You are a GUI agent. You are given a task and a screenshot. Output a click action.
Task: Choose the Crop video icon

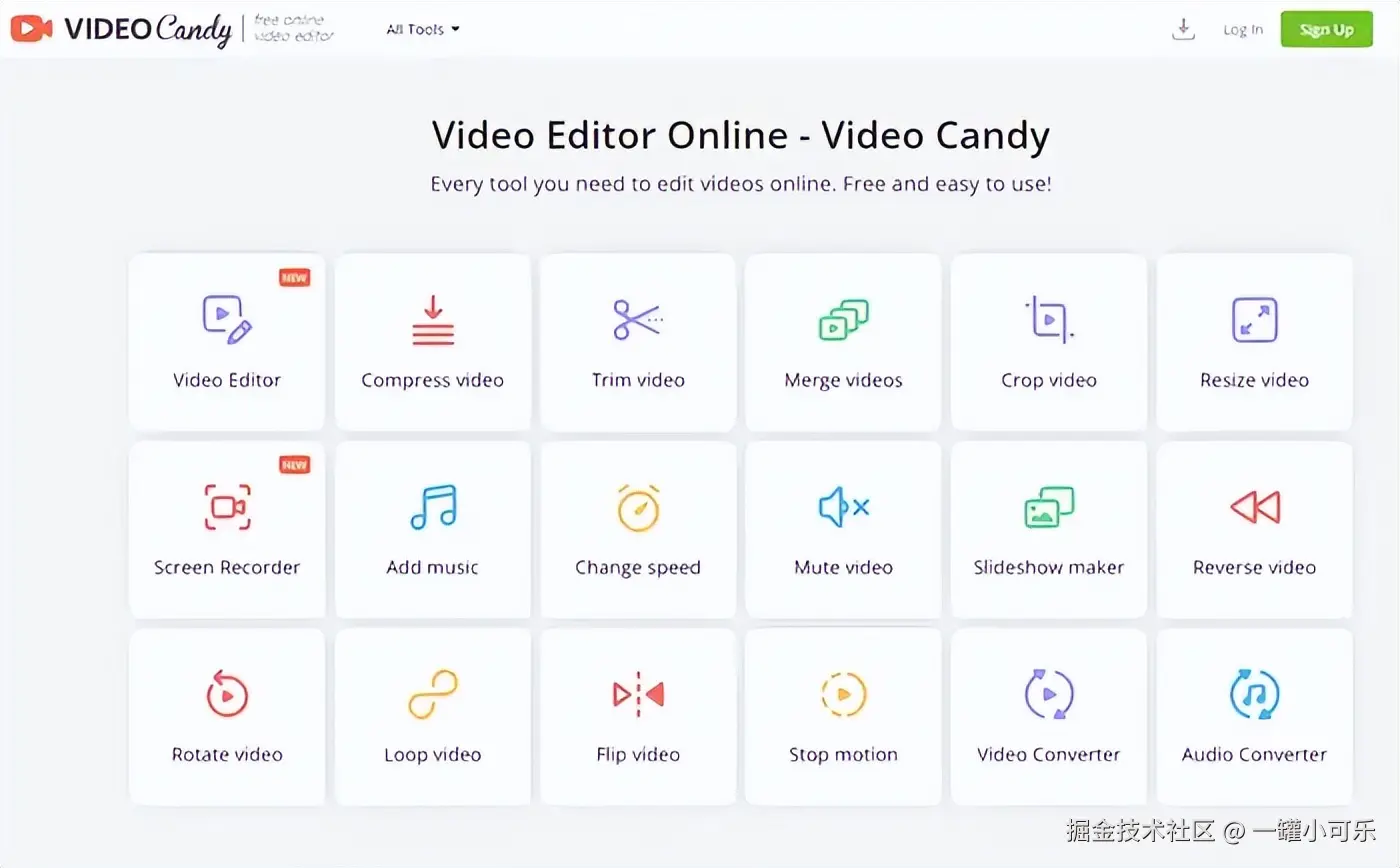point(1049,320)
